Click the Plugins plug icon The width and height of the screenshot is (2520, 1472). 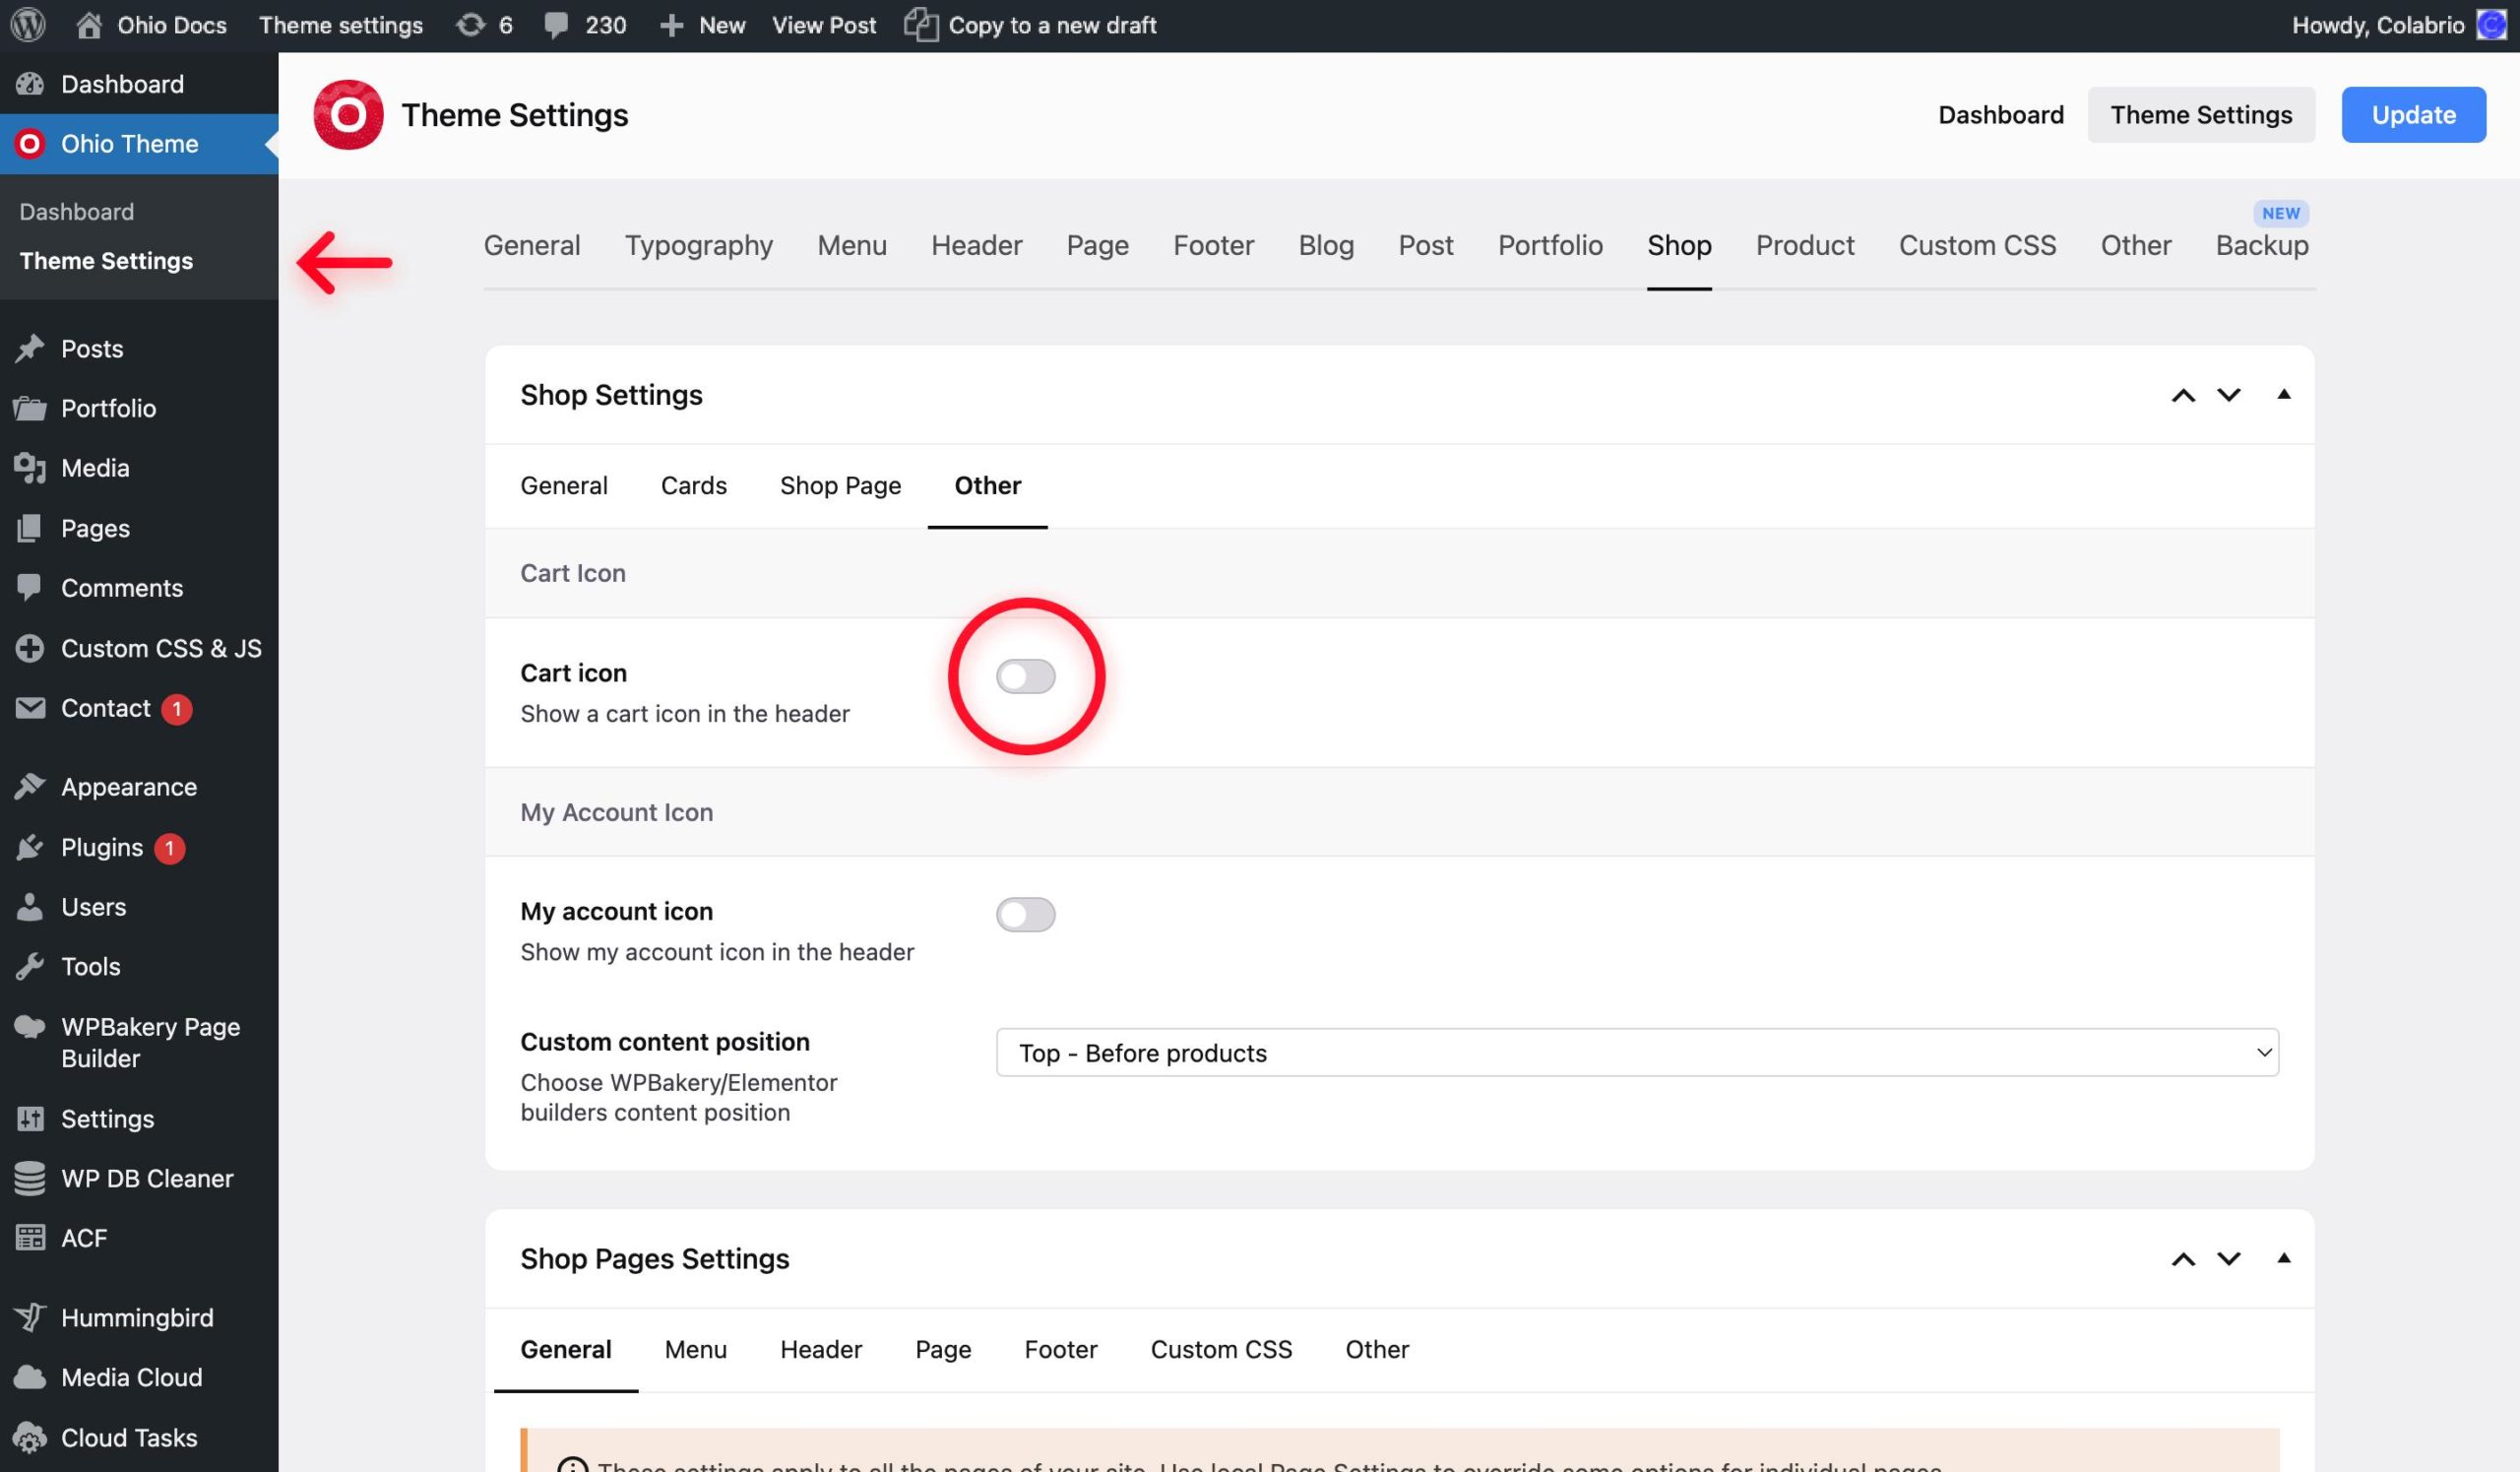coord(30,847)
